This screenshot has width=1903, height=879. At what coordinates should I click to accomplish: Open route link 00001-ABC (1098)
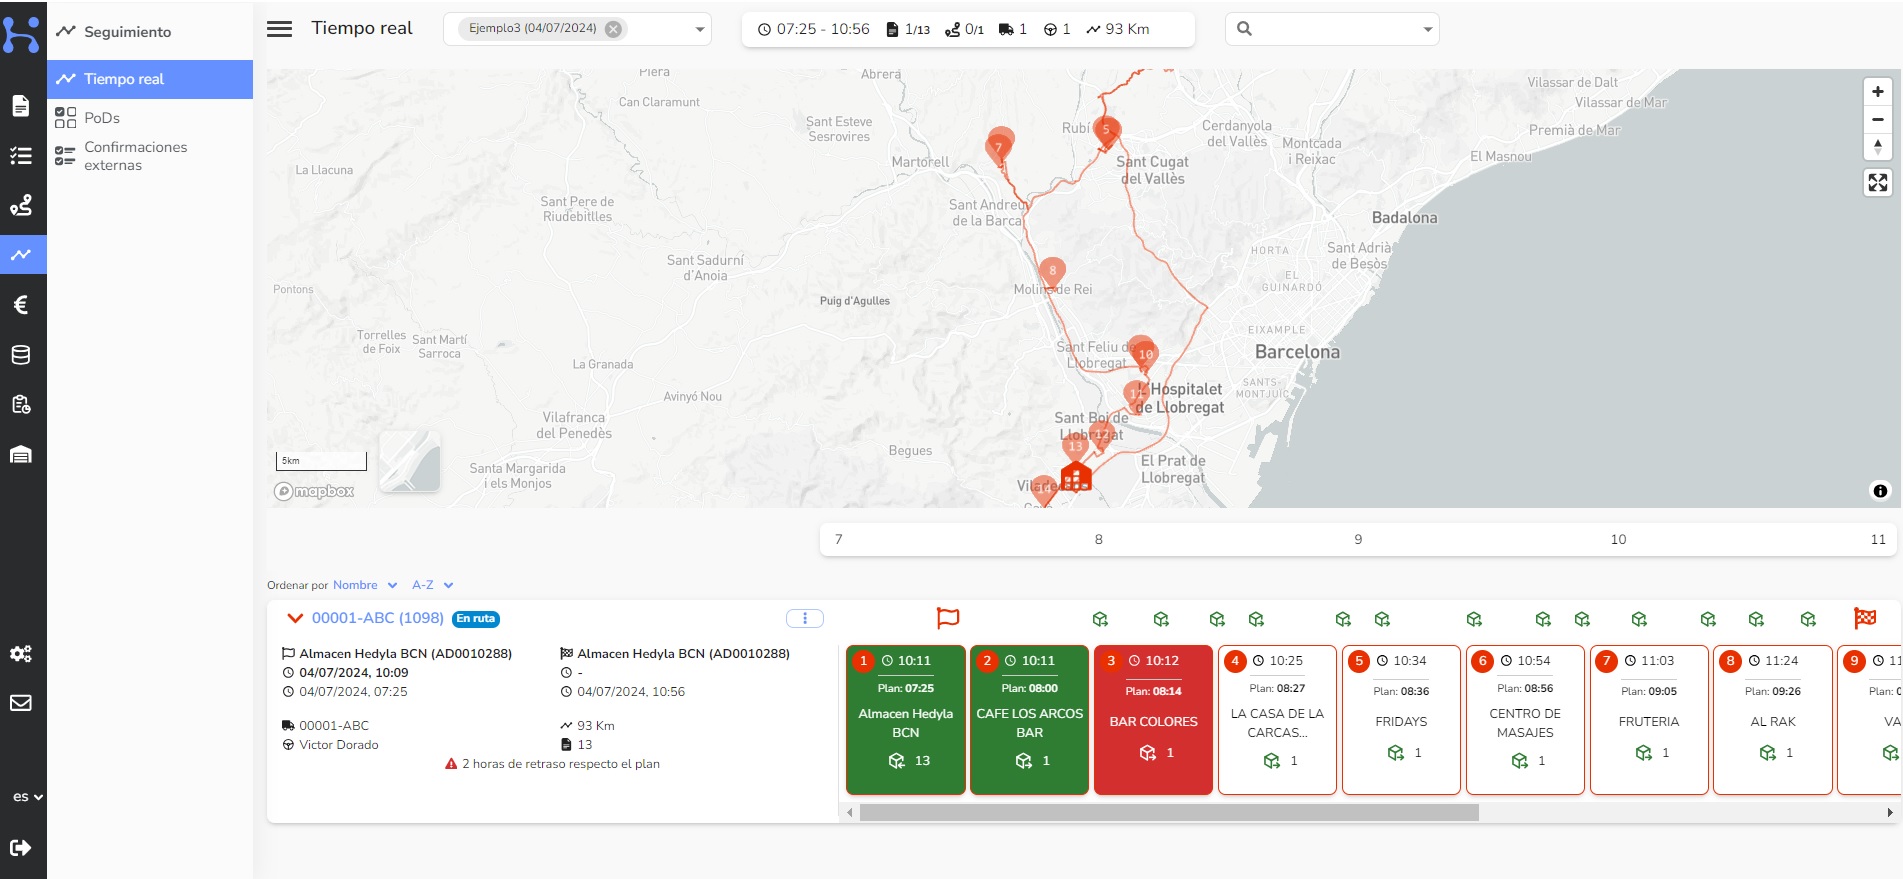tap(377, 618)
